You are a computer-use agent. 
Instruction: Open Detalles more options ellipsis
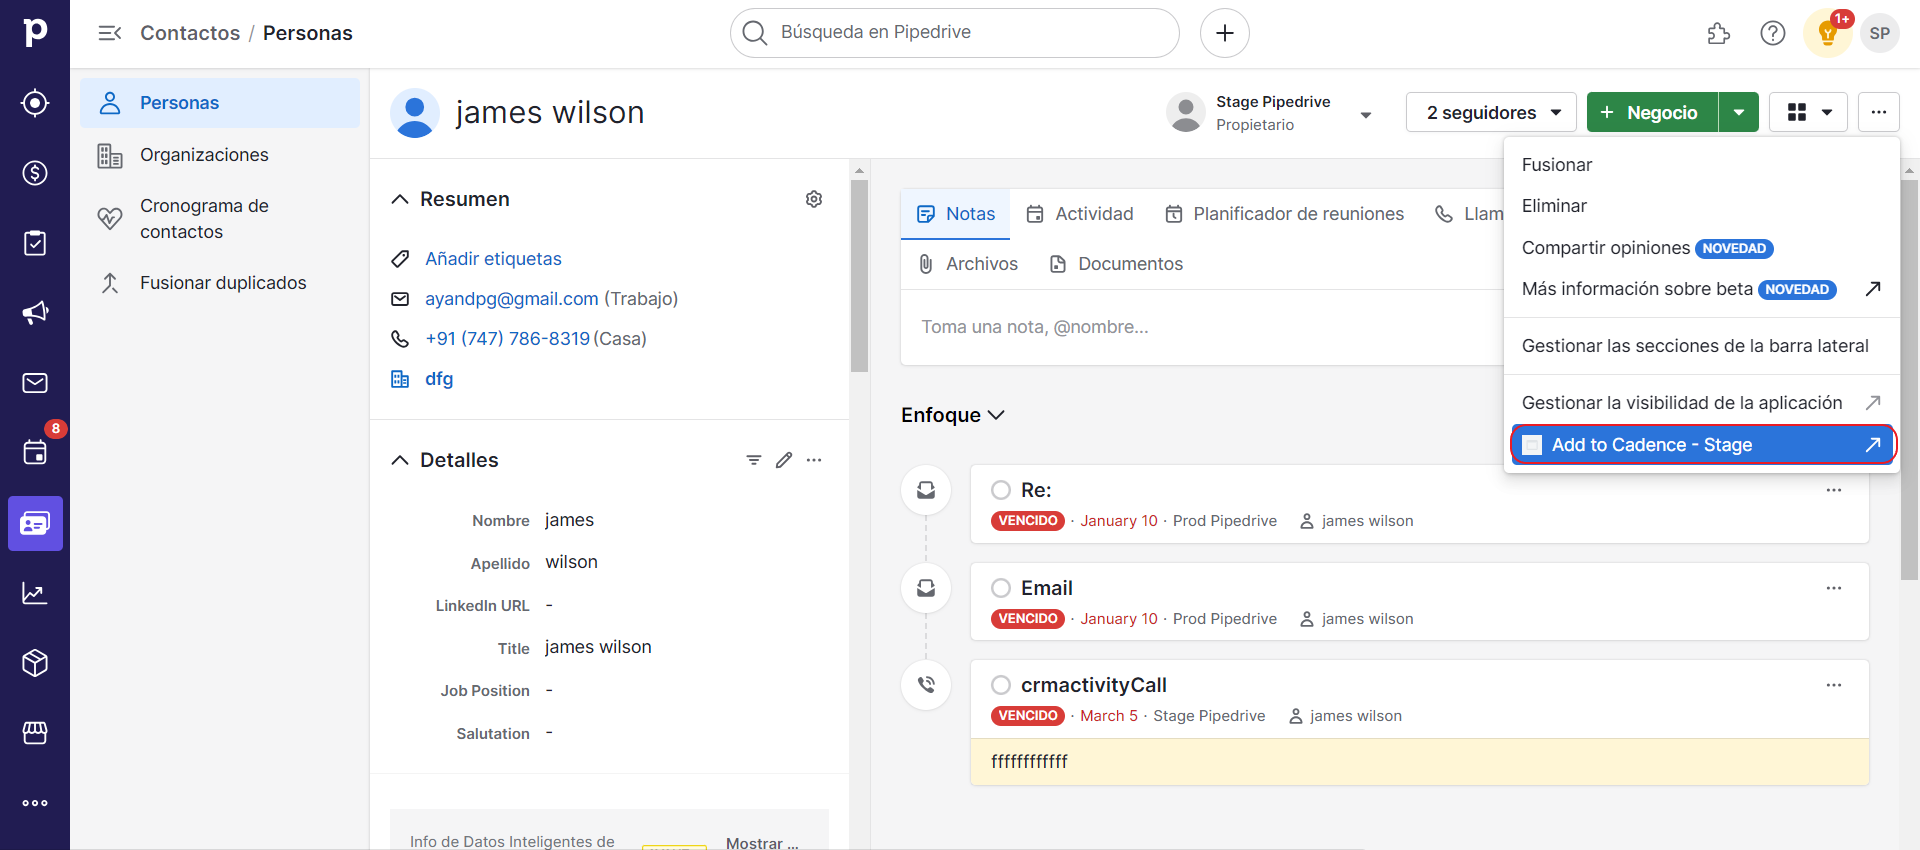[814, 460]
